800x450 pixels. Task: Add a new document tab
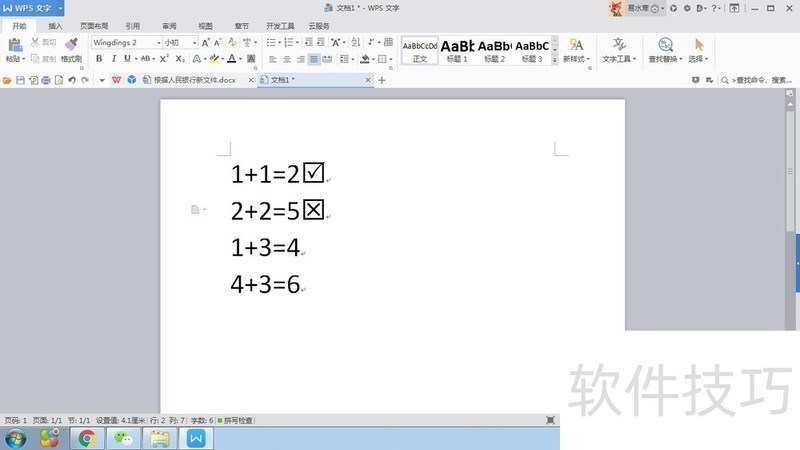[382, 80]
